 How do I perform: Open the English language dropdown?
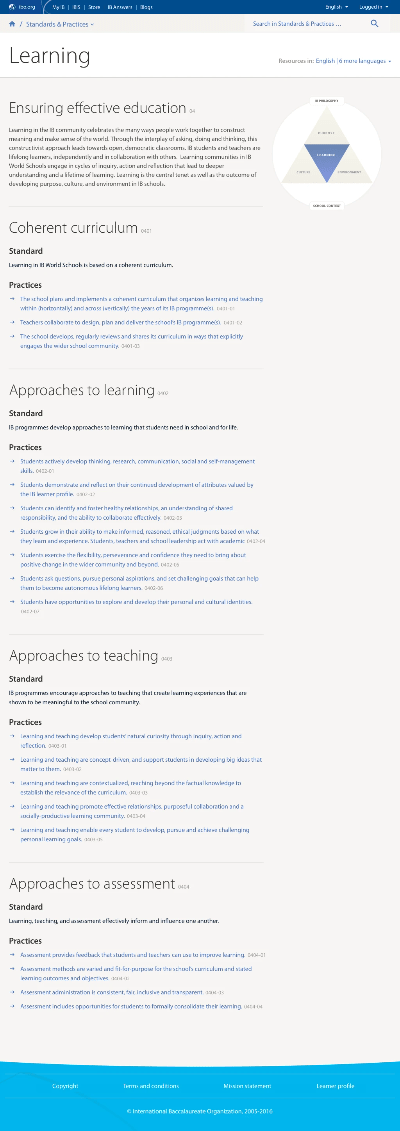337,6
